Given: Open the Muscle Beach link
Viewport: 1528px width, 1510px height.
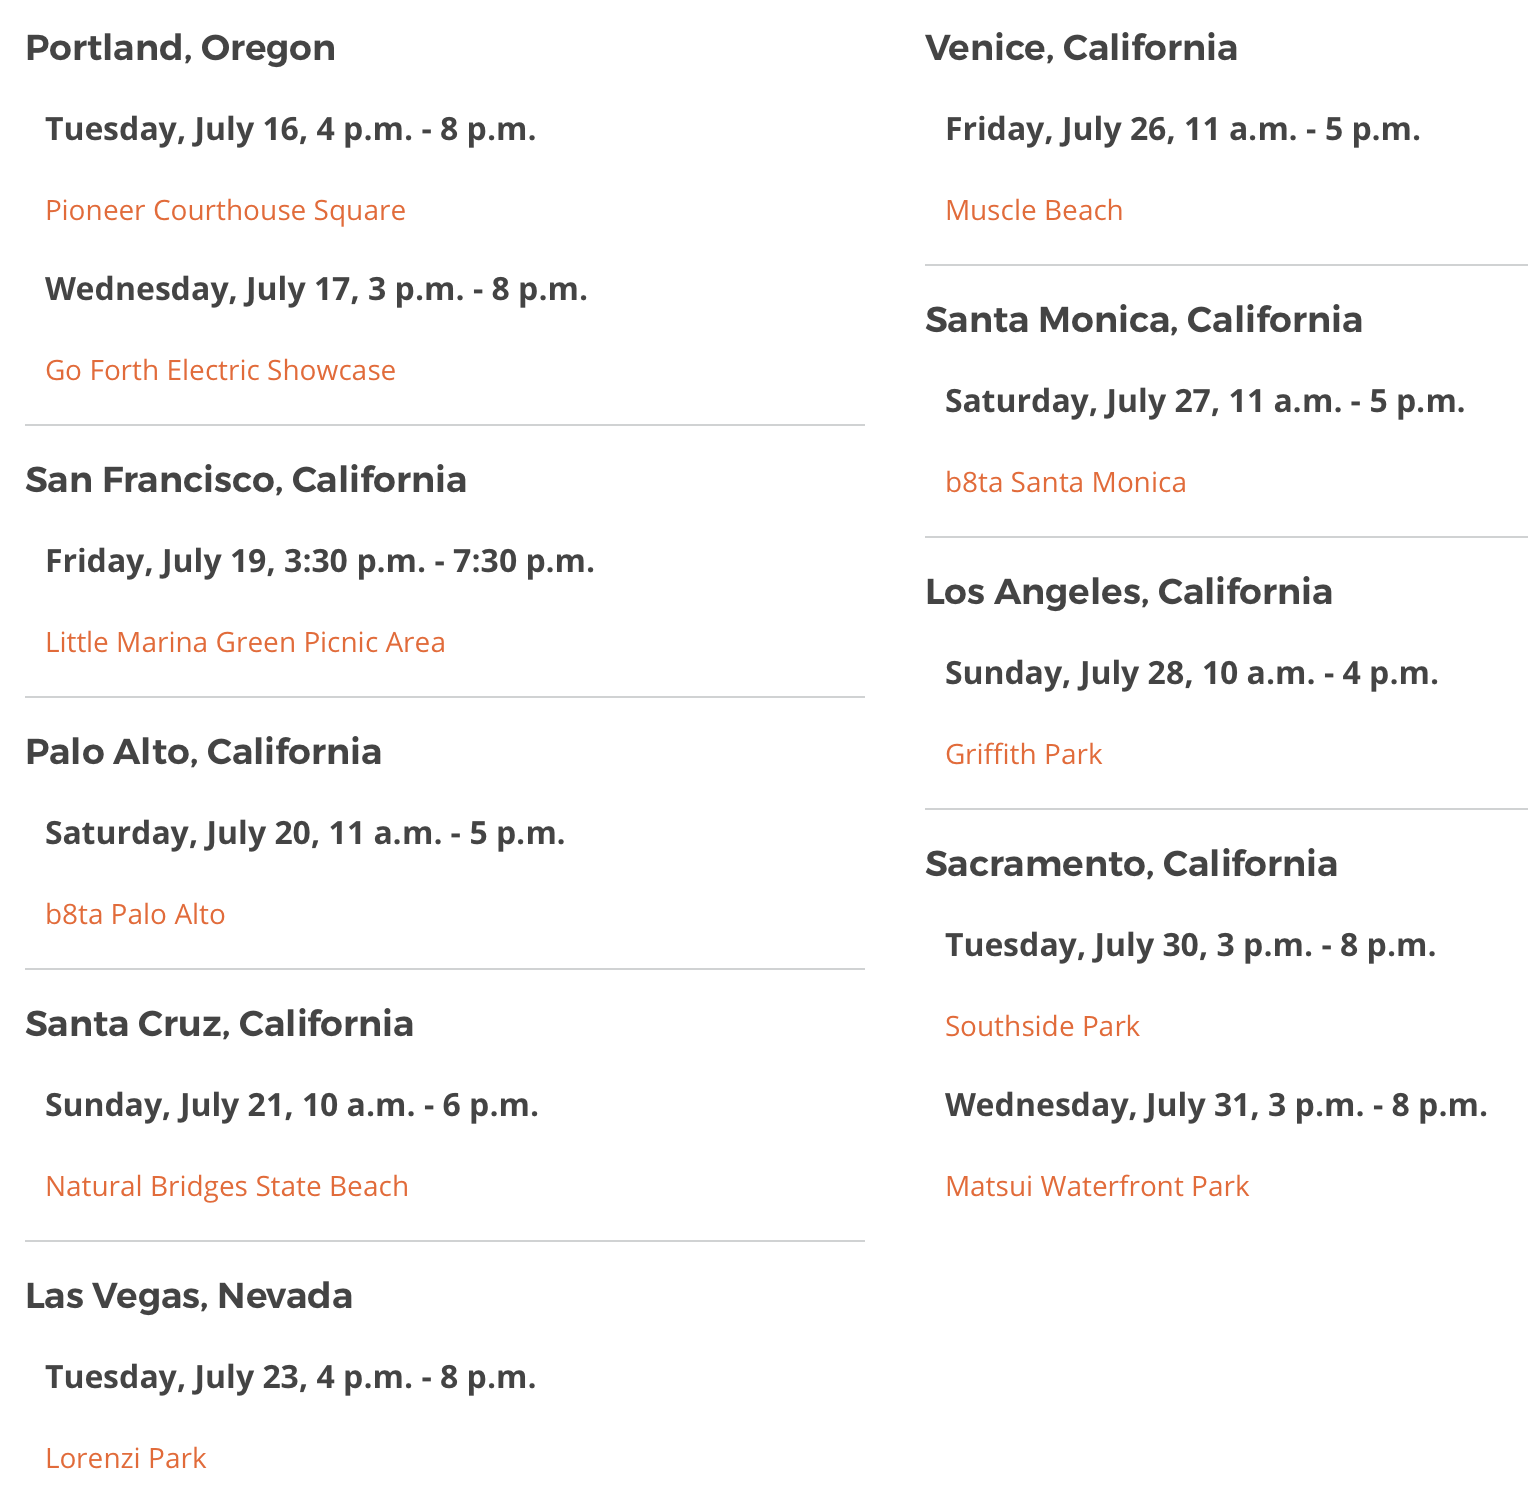Looking at the screenshot, I should pyautogui.click(x=1034, y=211).
